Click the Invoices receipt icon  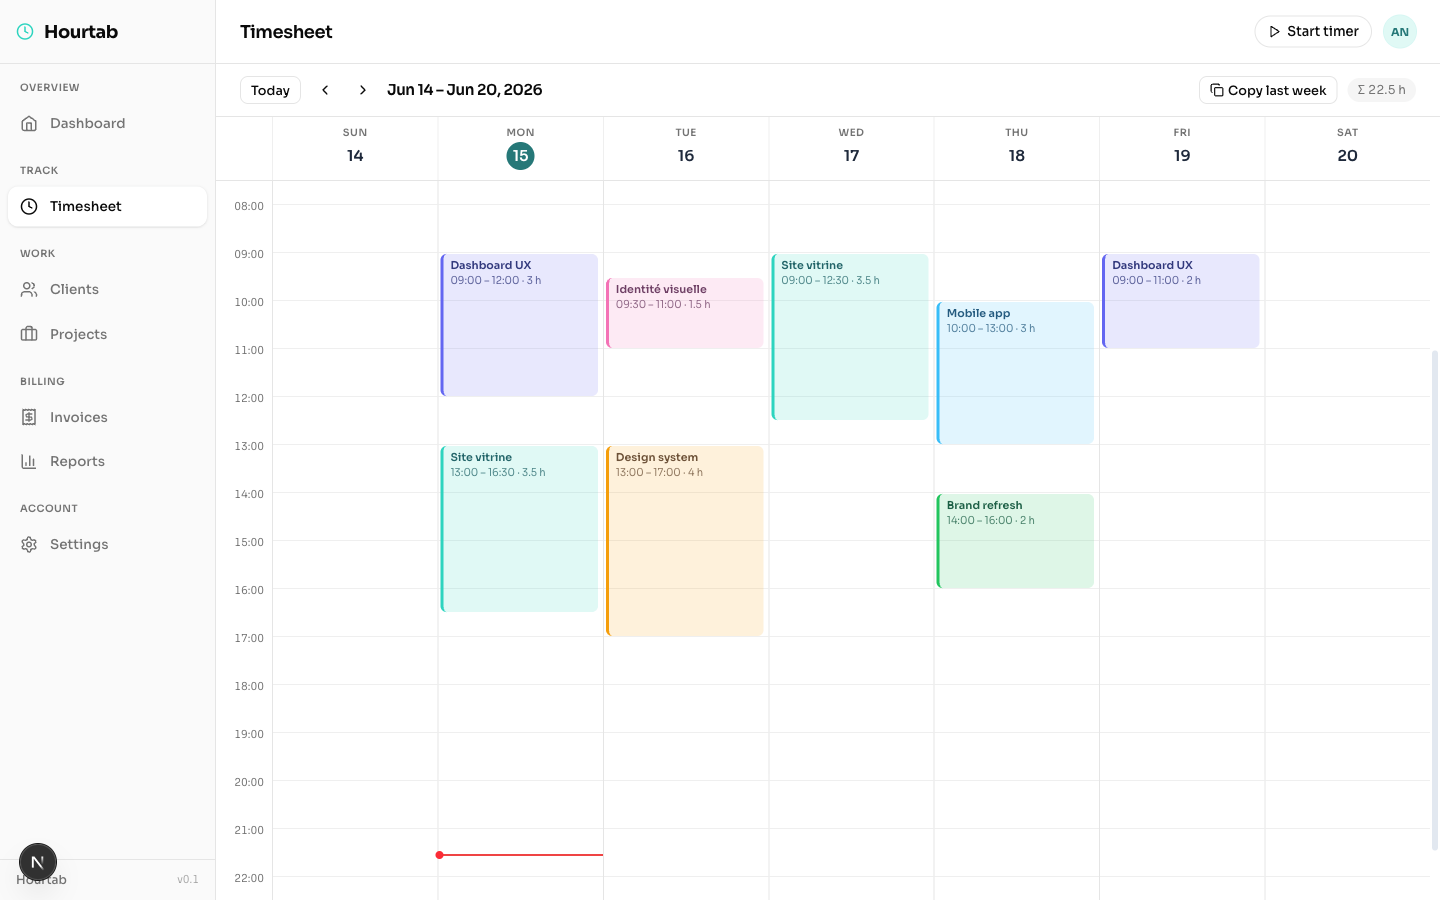coord(29,417)
